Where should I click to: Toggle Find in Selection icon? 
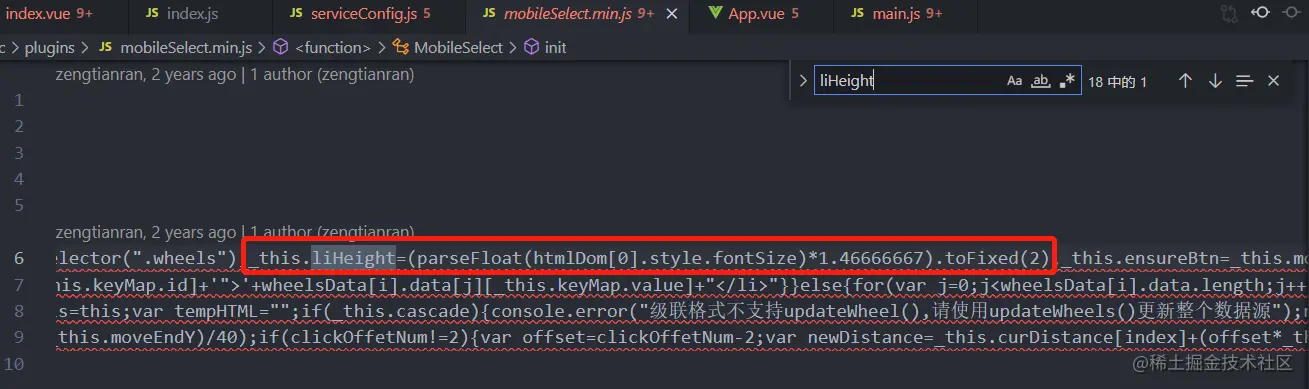1244,81
